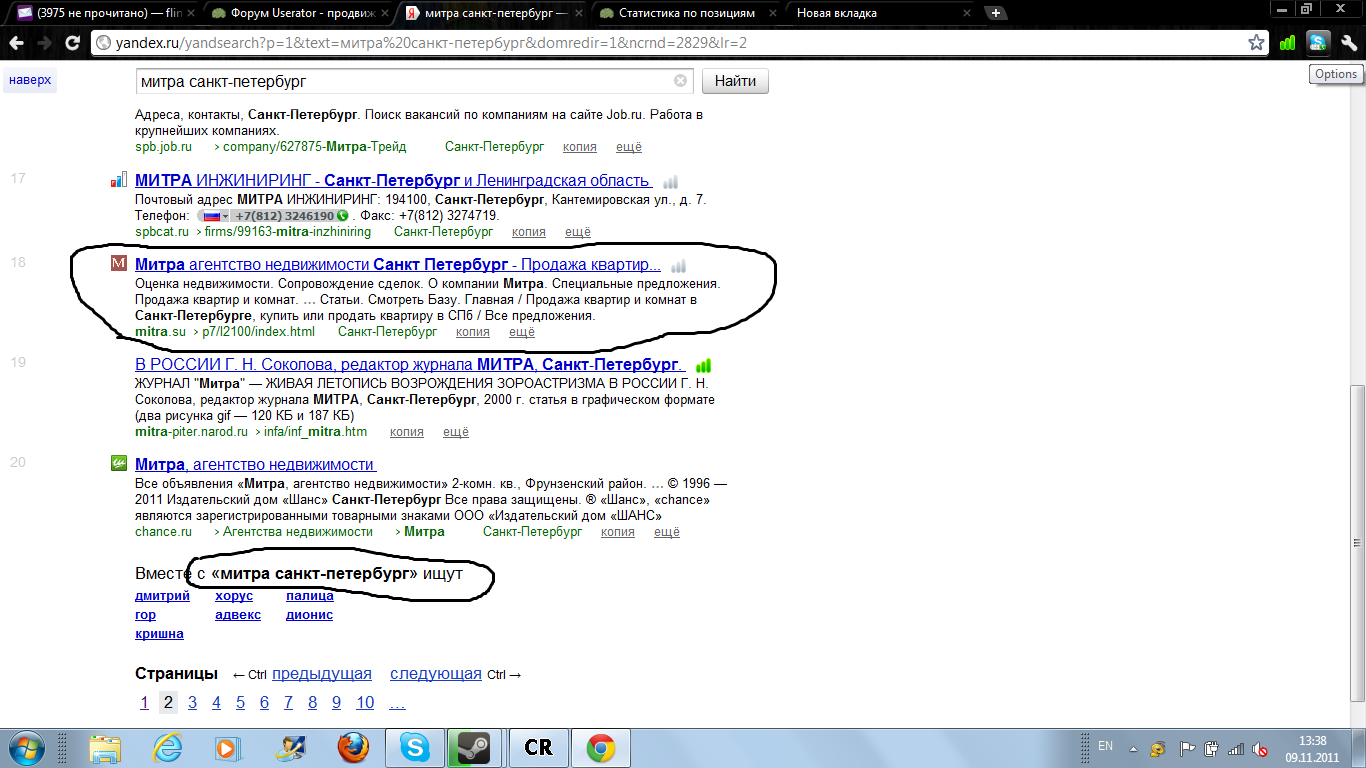
Task: Open the CR application in the taskbar
Action: pyautogui.click(x=539, y=747)
